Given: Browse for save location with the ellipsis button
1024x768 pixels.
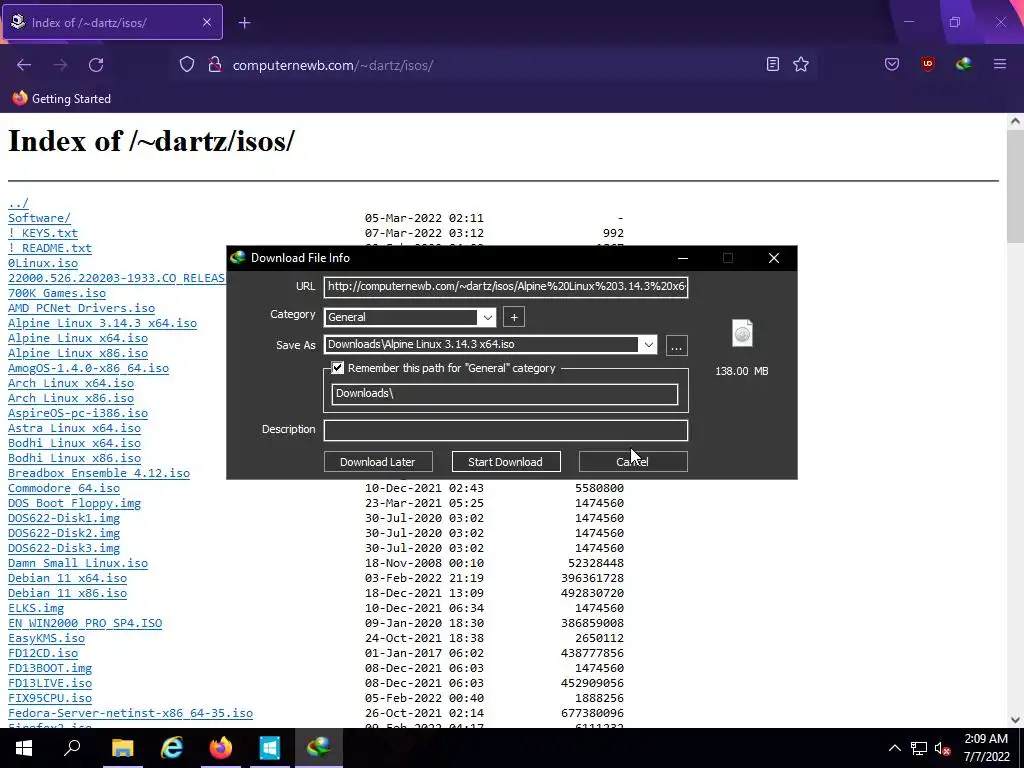Looking at the screenshot, I should tap(677, 345).
